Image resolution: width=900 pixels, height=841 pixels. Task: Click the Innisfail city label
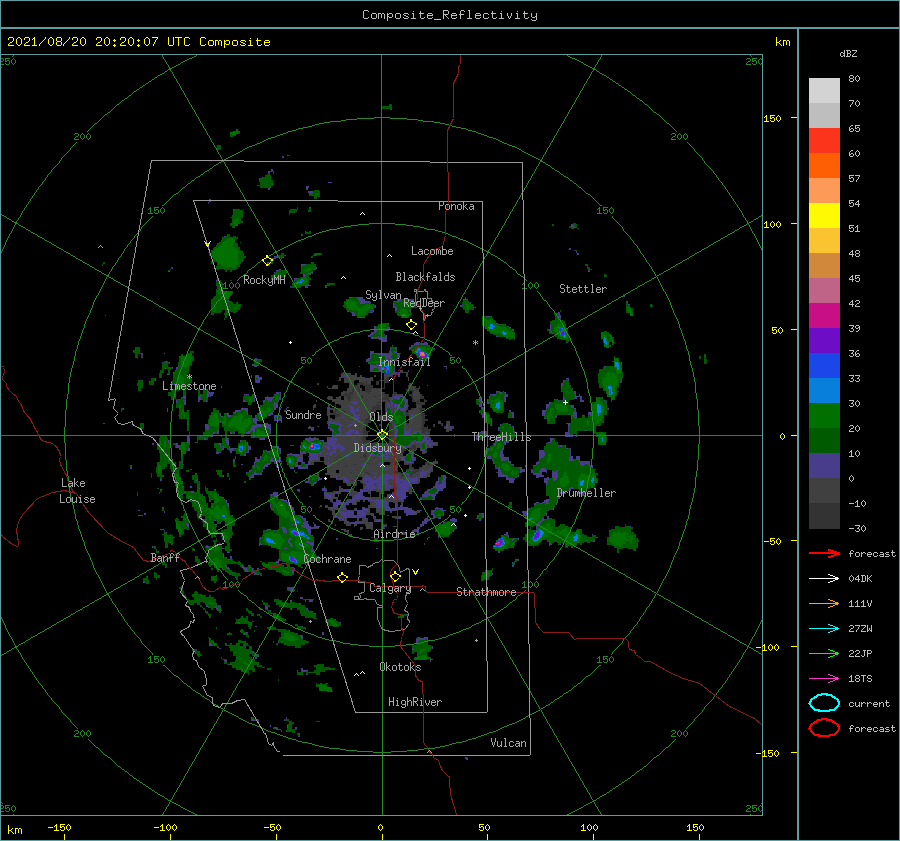pyautogui.click(x=404, y=362)
